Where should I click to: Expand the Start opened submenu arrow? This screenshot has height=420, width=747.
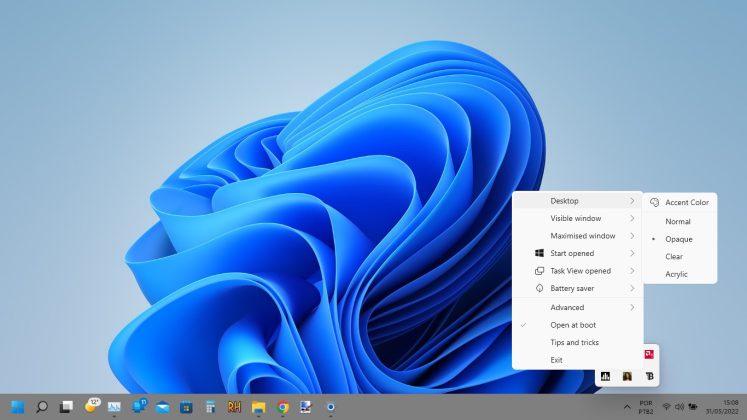(632, 253)
